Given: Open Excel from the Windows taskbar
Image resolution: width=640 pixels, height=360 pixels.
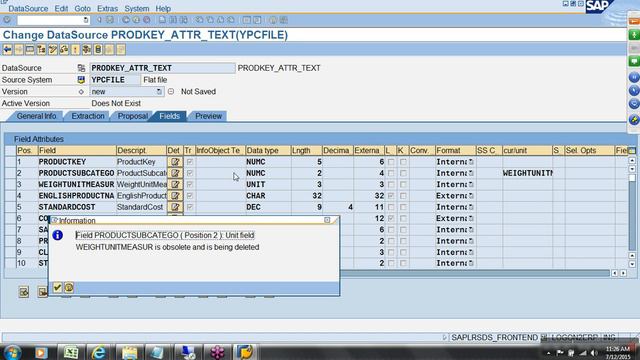Looking at the screenshot, I should [71, 352].
